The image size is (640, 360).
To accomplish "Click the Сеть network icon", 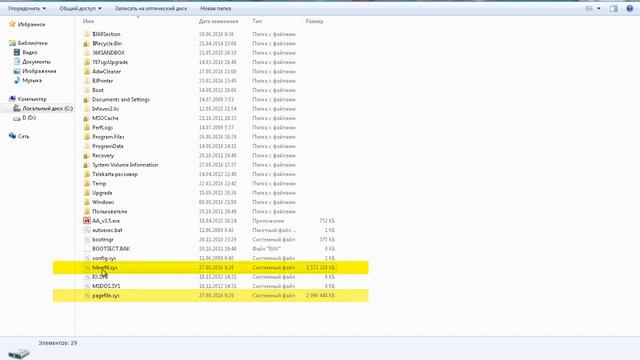I will point(12,136).
